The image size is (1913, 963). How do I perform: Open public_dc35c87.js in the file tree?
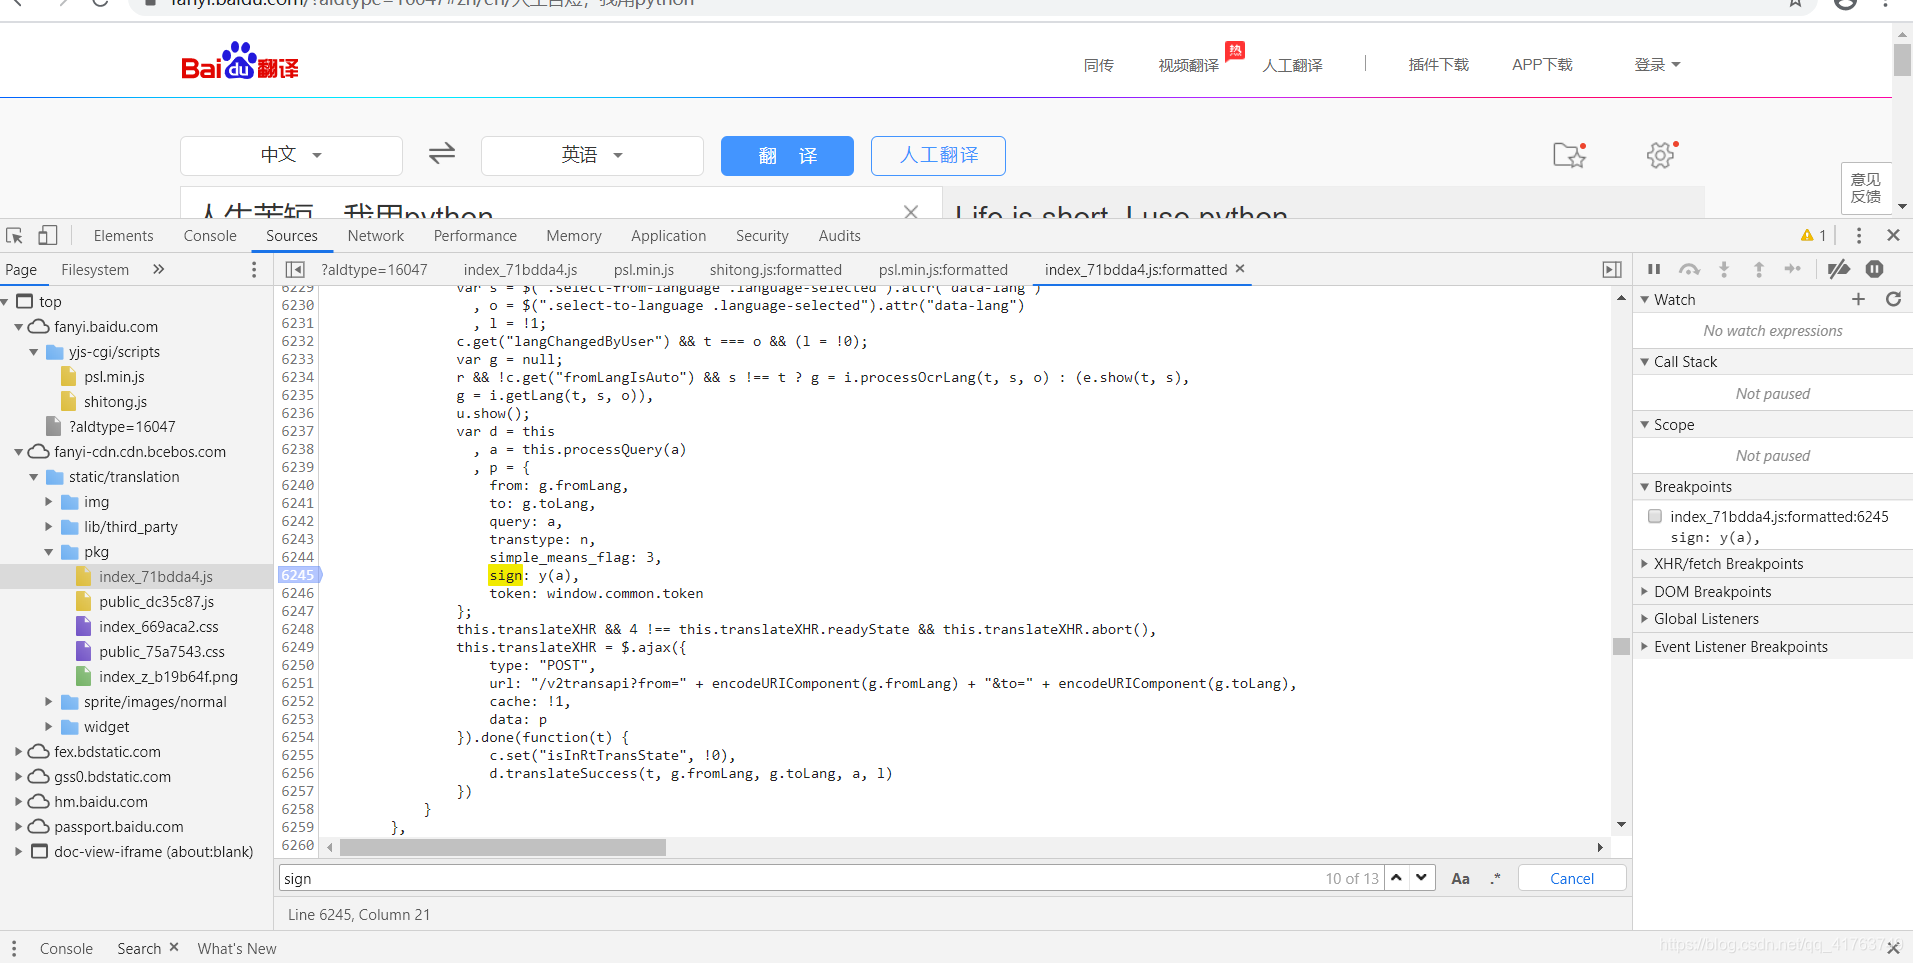pyautogui.click(x=156, y=602)
